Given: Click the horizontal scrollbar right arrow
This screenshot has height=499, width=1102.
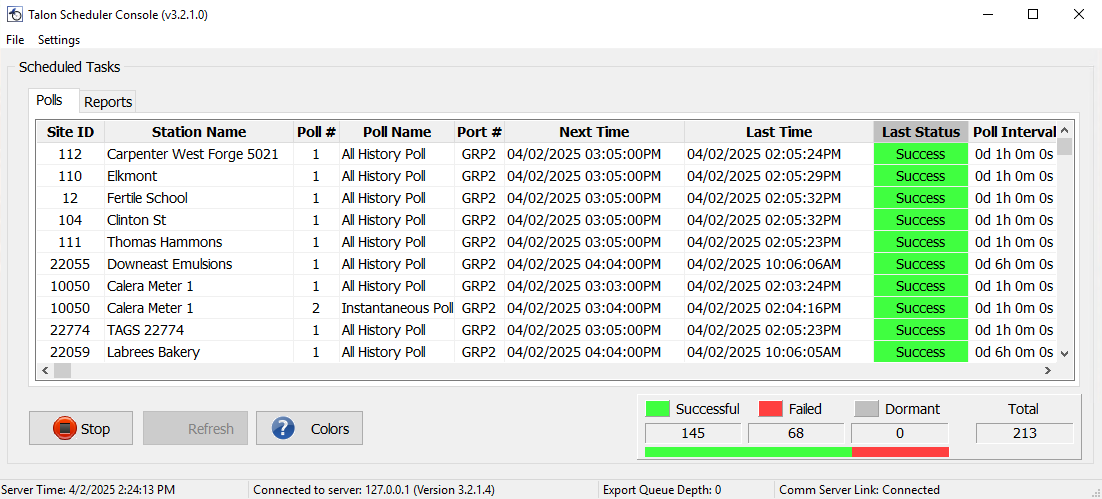Looking at the screenshot, I should point(1047,370).
